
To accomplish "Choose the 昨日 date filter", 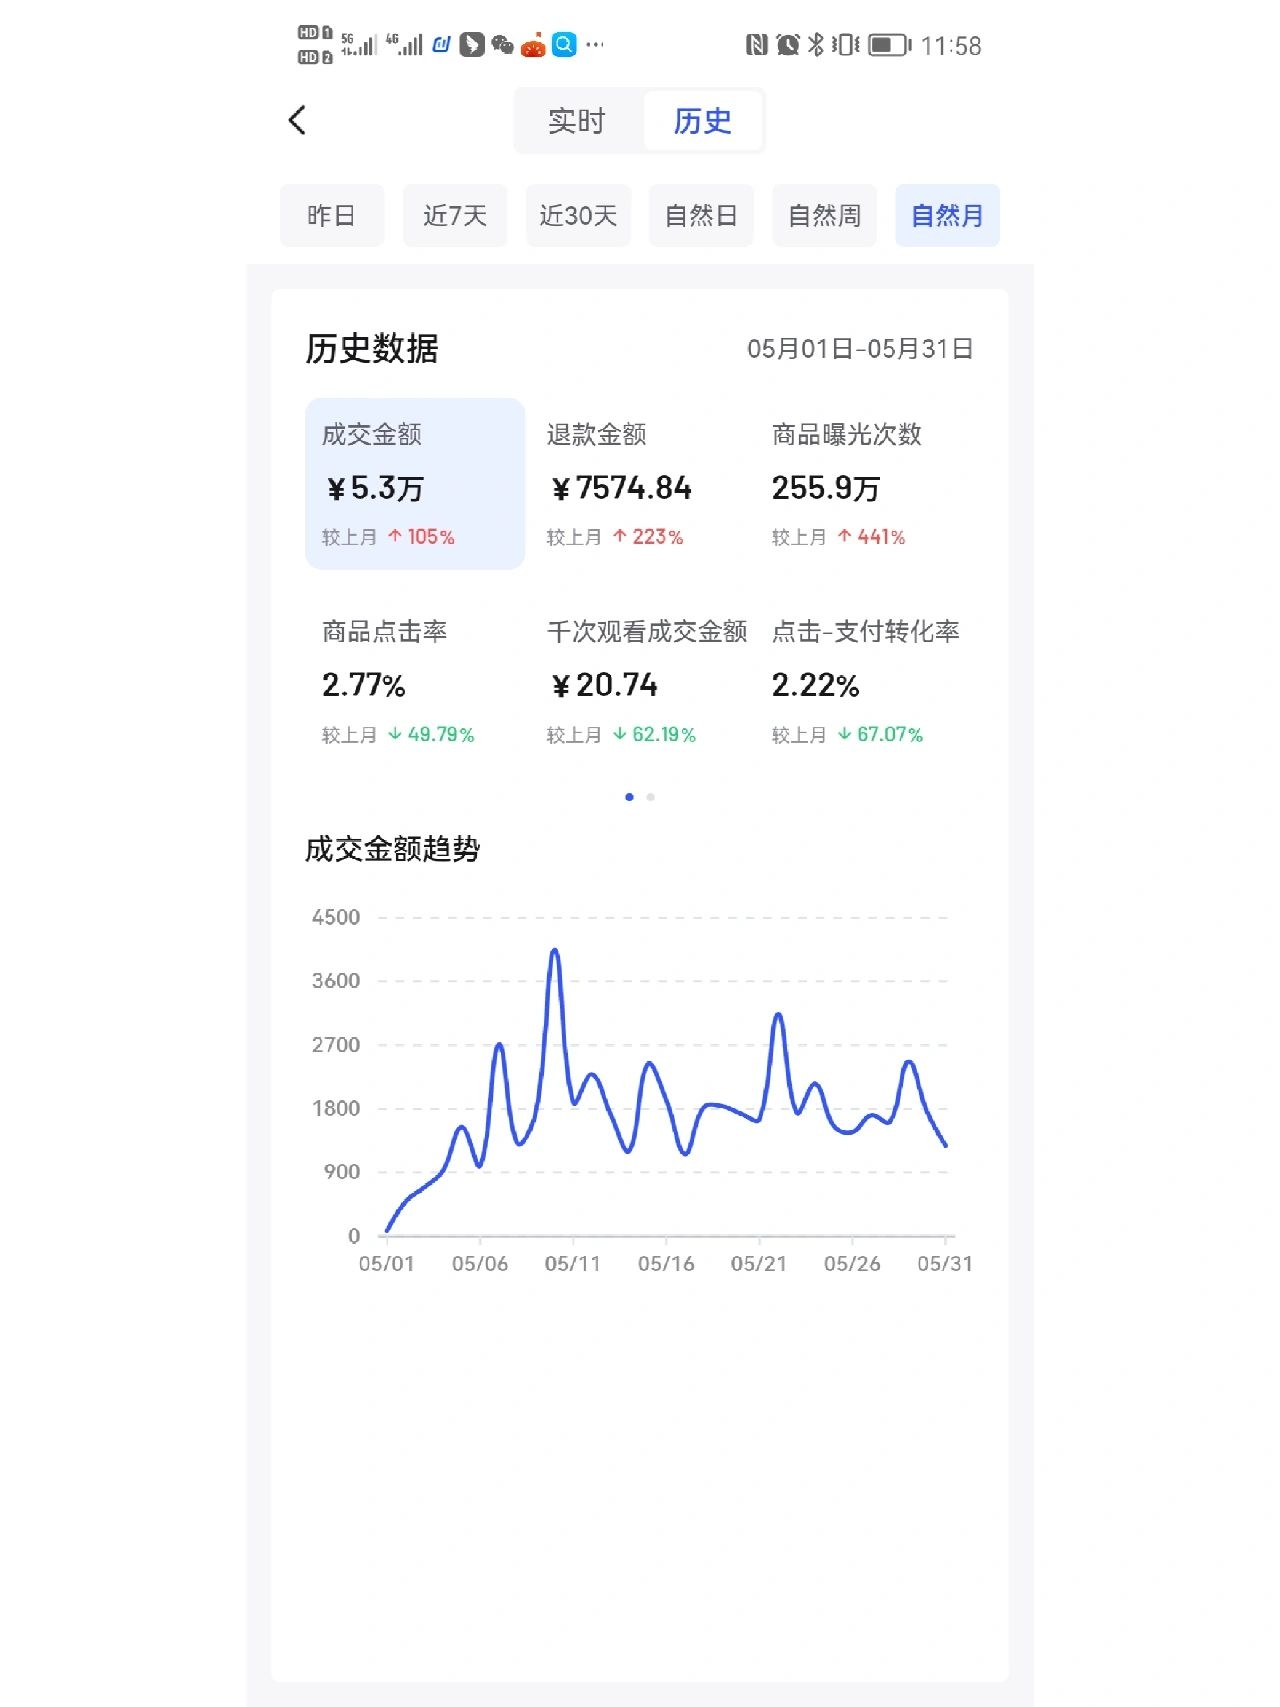I will (332, 215).
